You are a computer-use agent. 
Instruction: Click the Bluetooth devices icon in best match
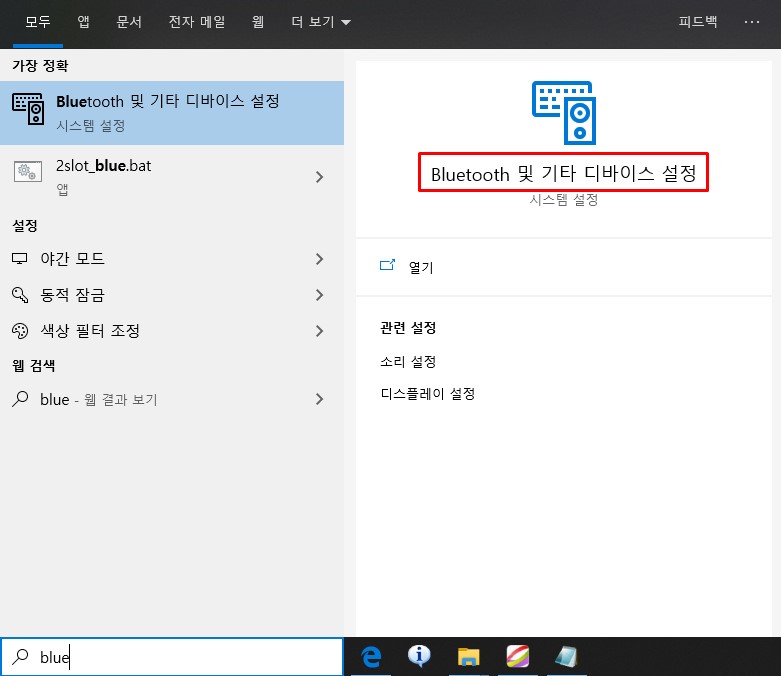coord(28,109)
